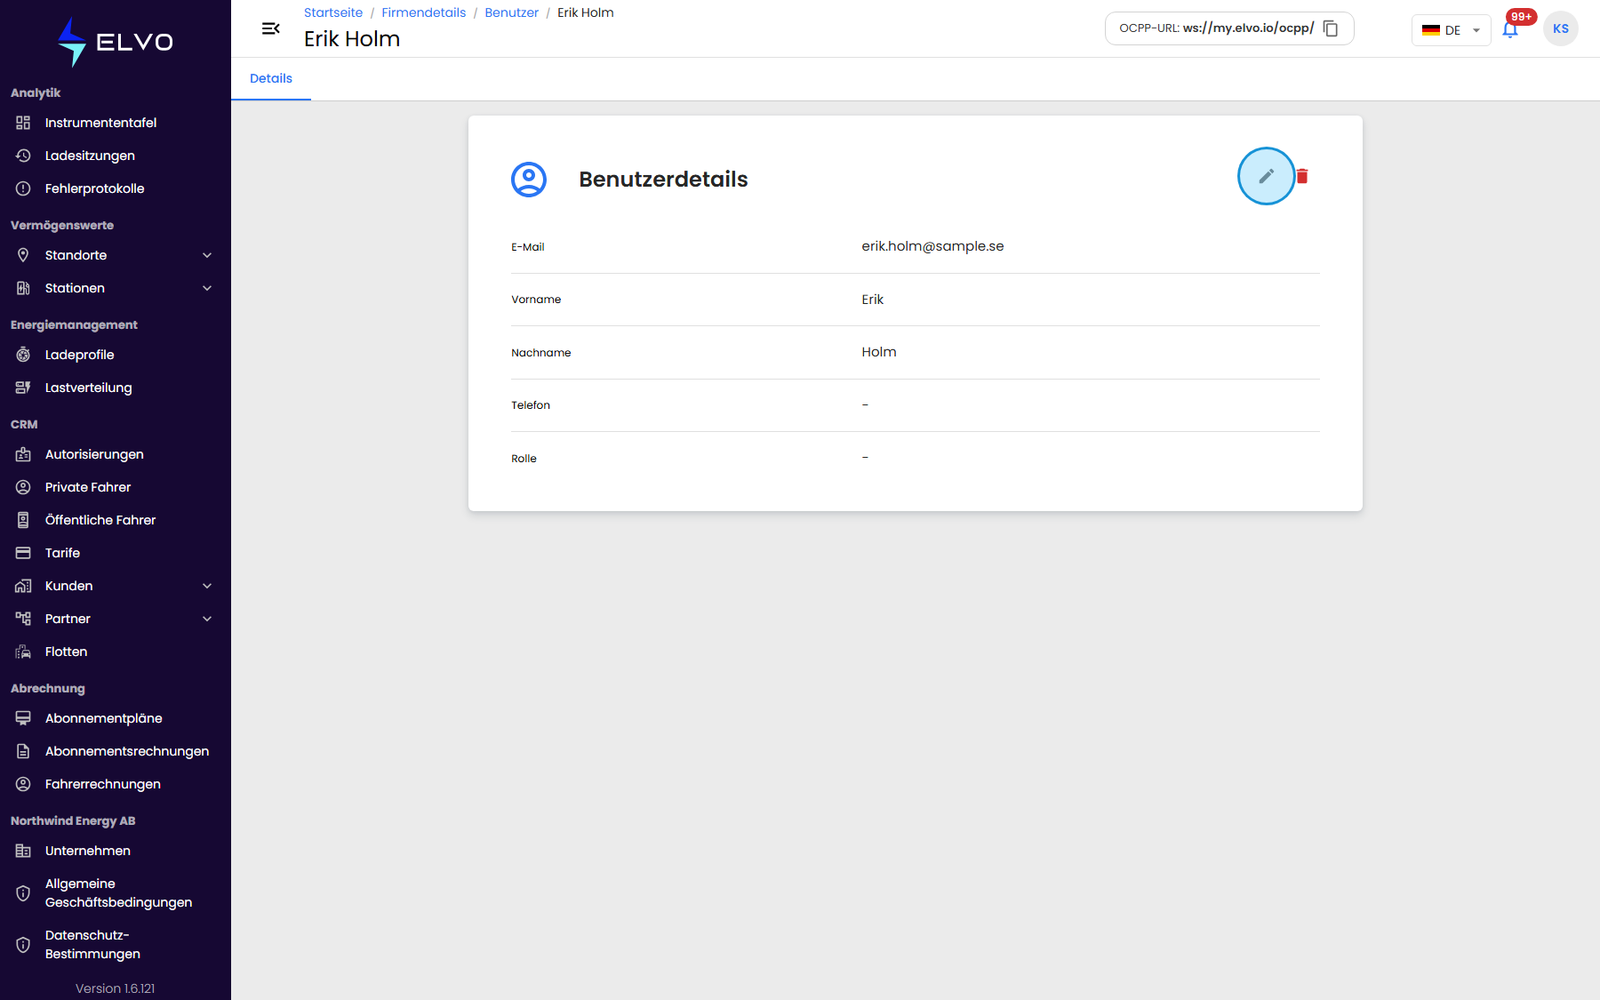The image size is (1600, 1000).
Task: Click the Vorname value Erik
Action: (872, 299)
